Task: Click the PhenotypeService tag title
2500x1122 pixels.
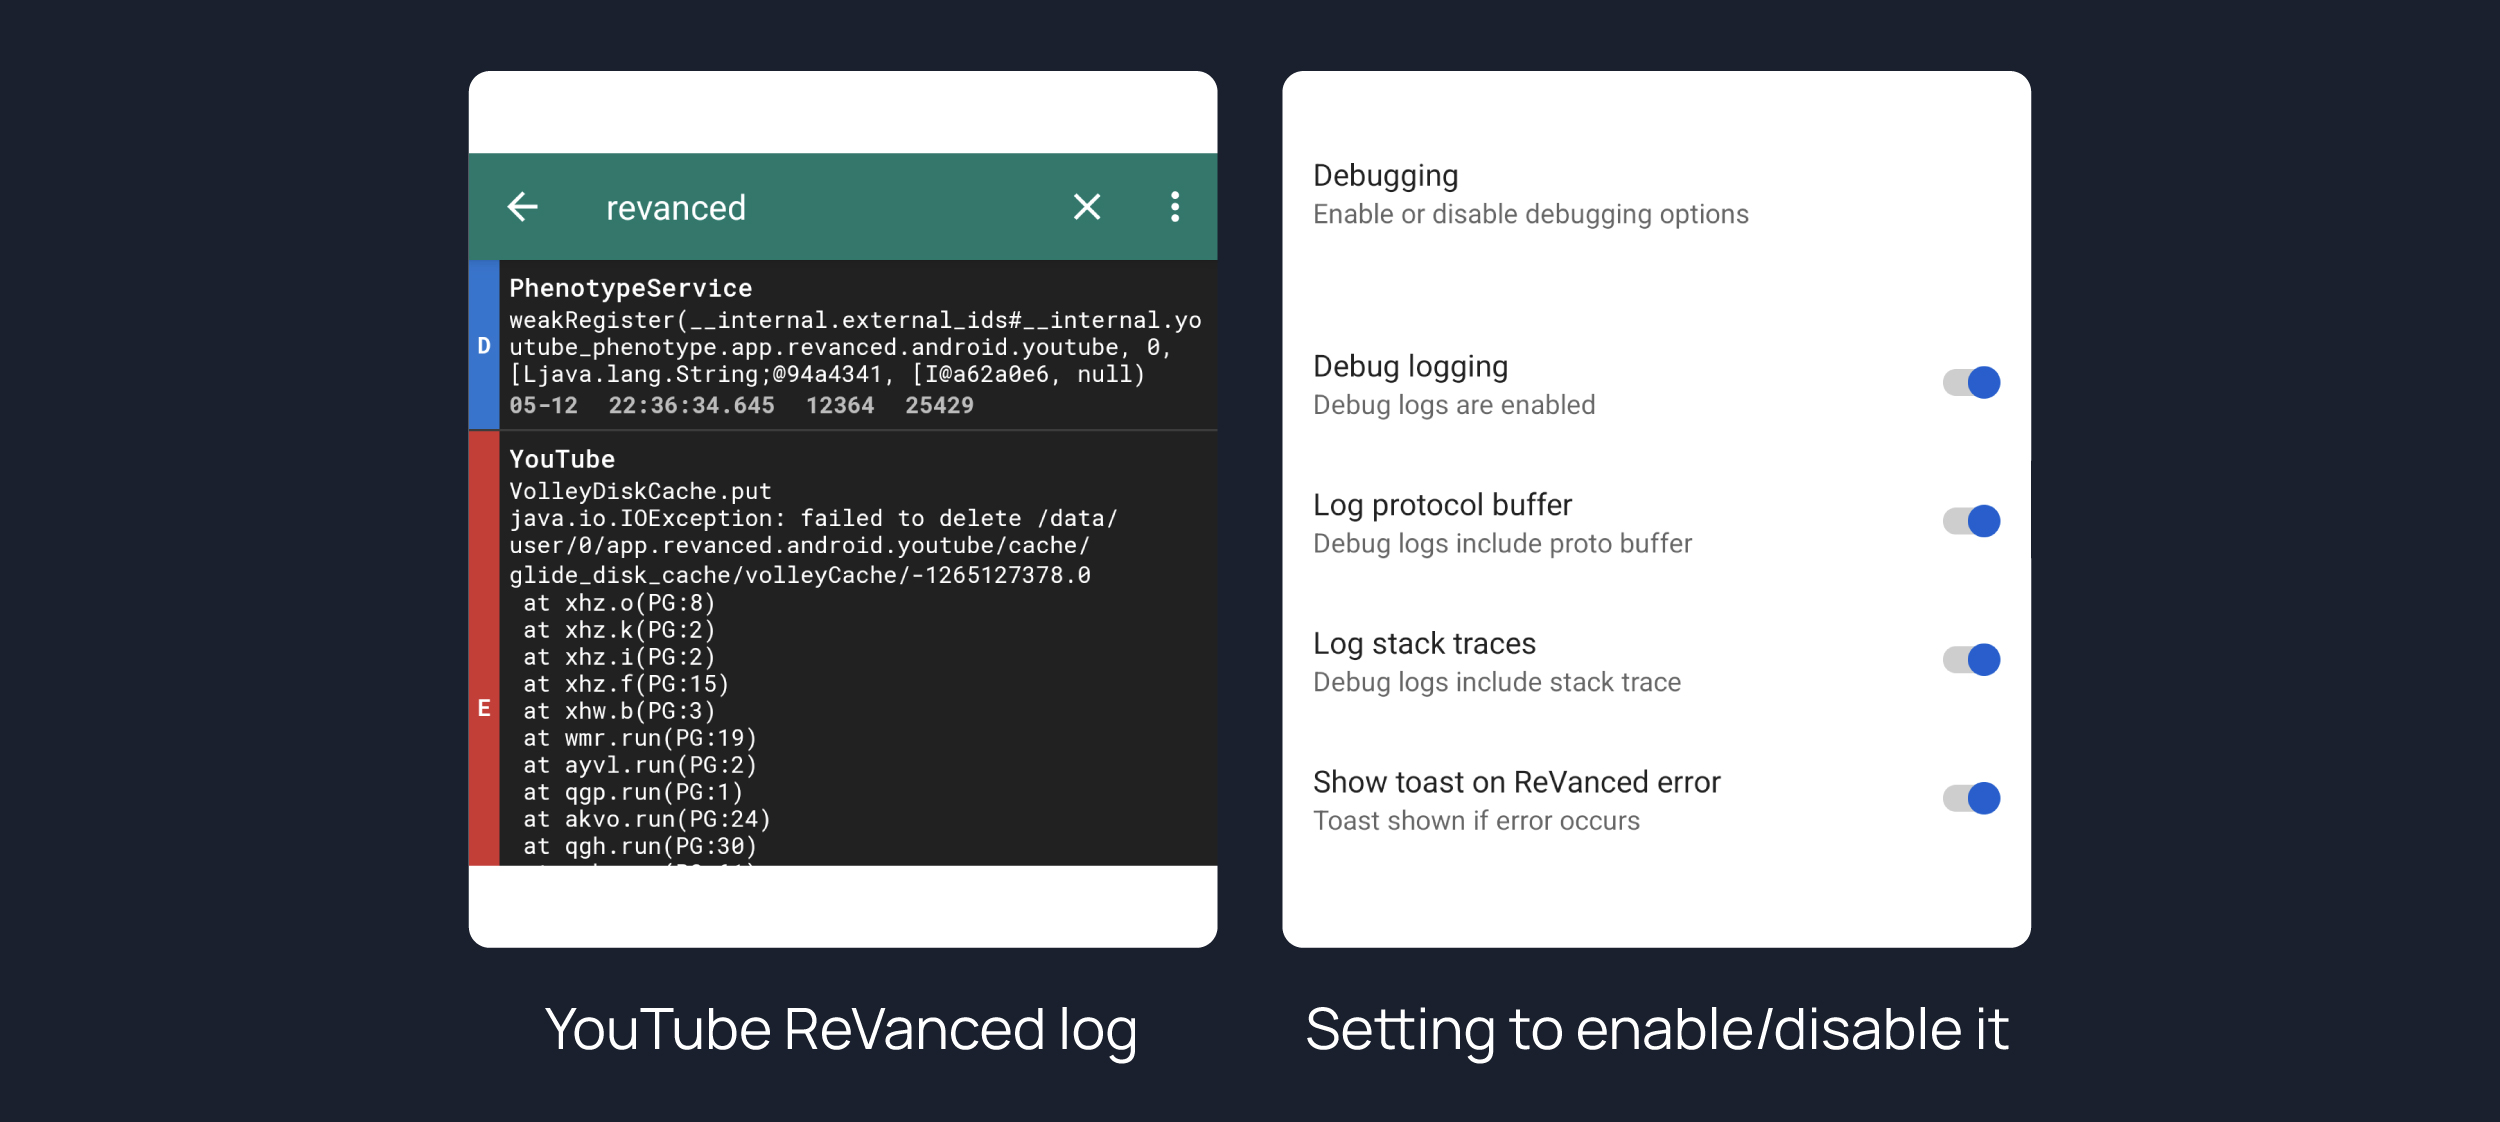Action: coord(630,289)
